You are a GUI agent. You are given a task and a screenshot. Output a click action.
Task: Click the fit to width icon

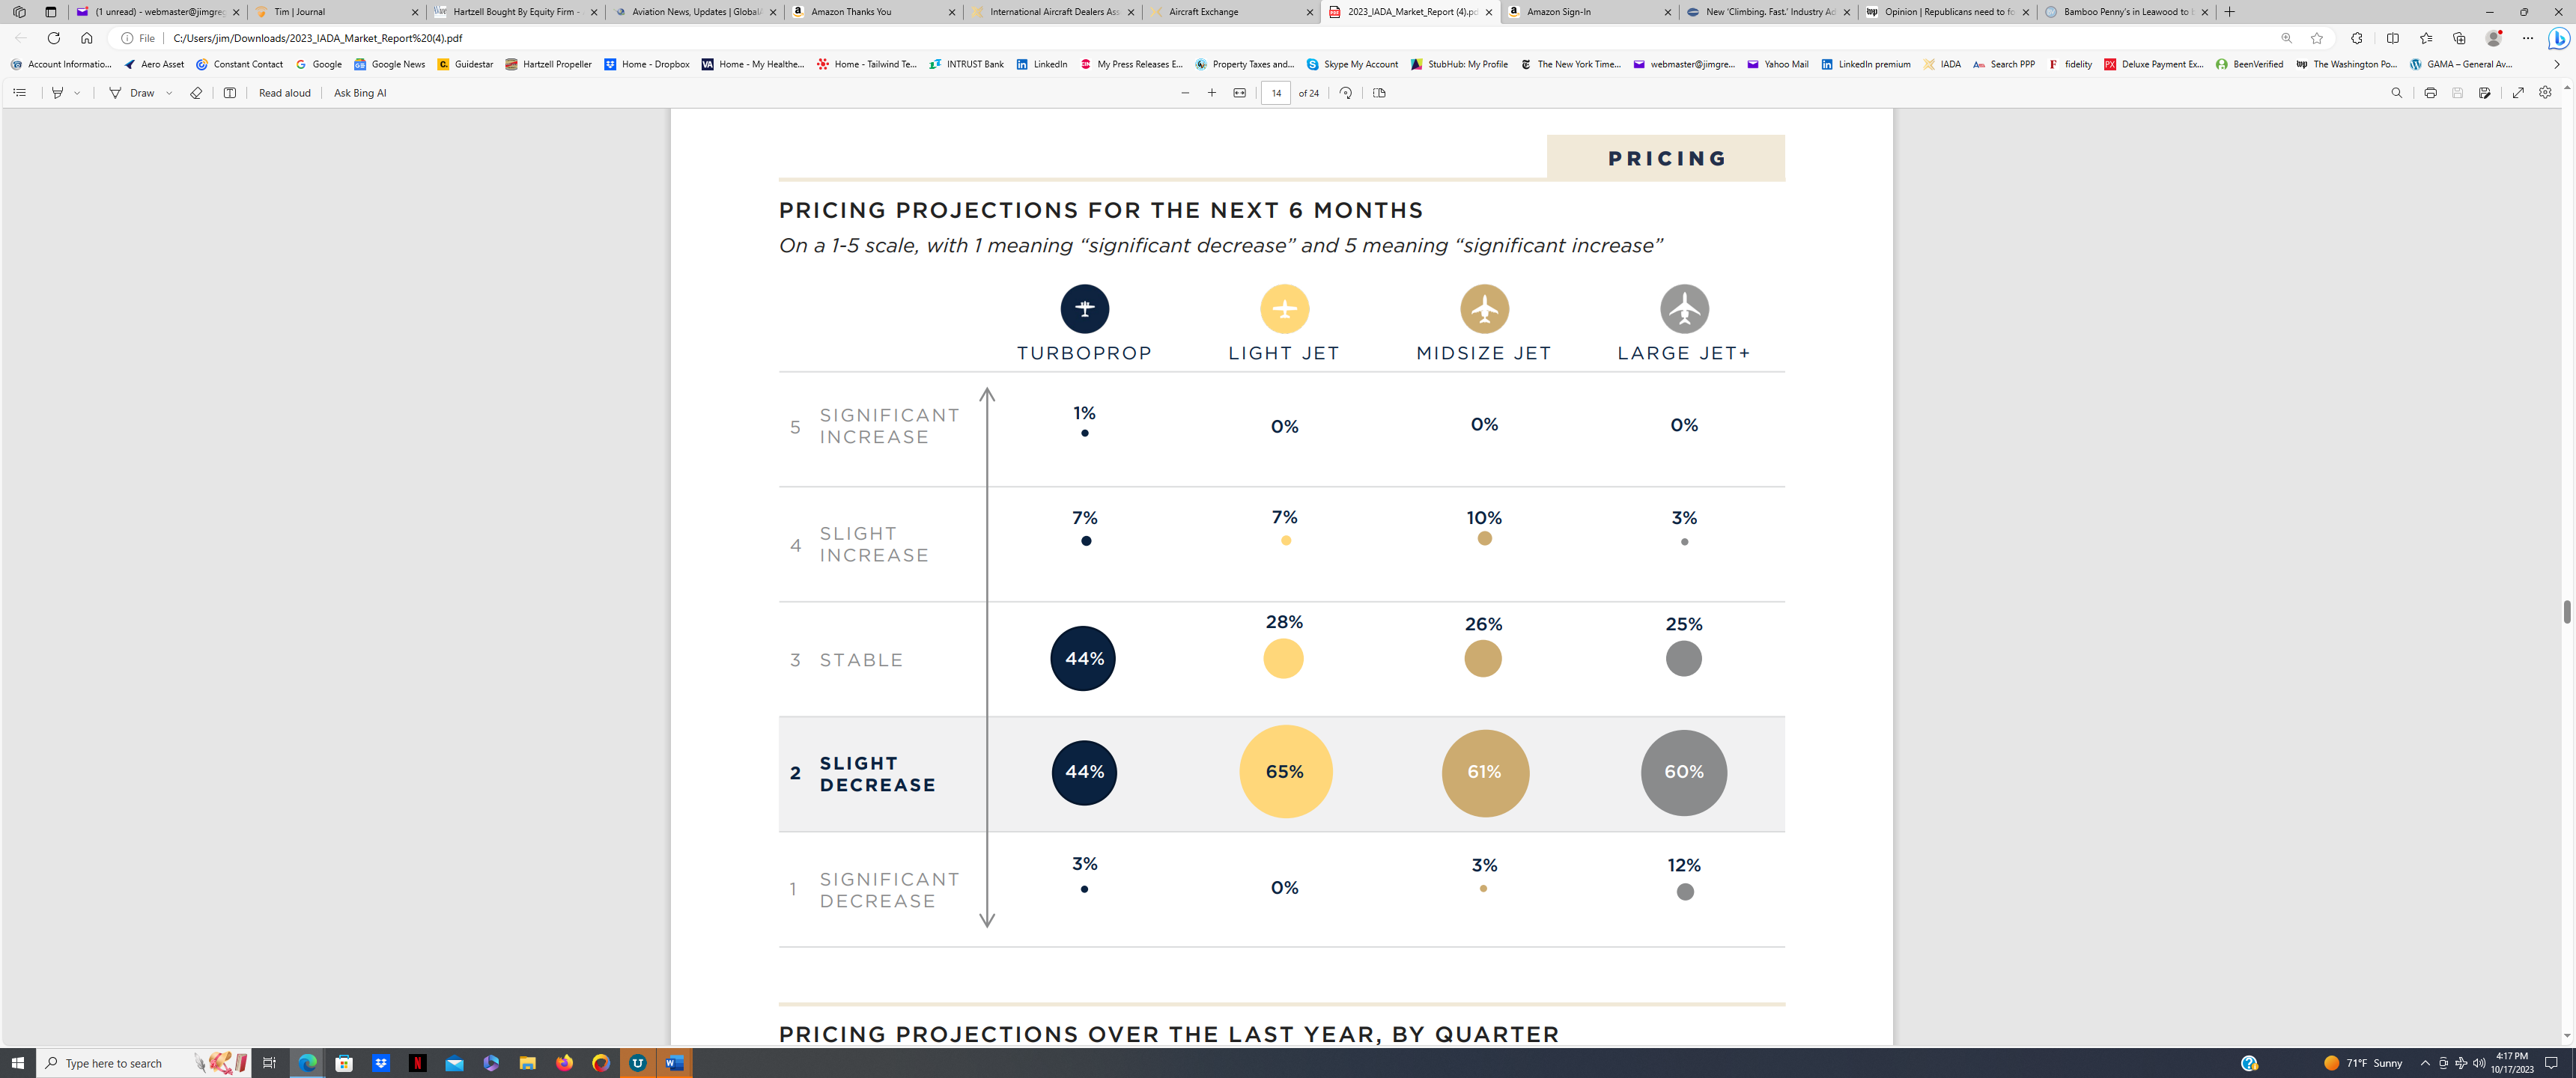coord(1239,93)
